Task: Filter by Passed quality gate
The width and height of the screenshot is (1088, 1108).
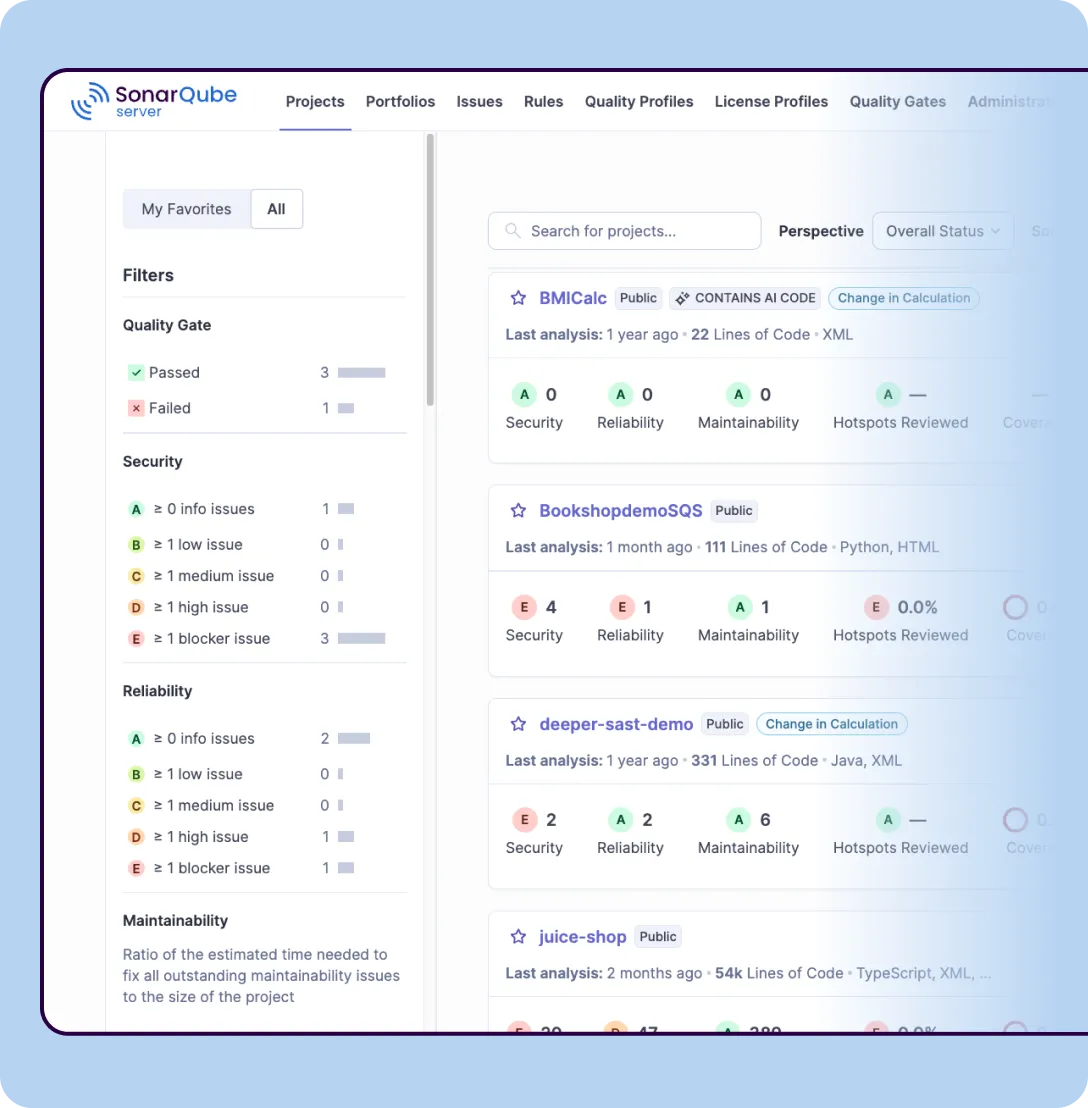Action: click(x=174, y=373)
